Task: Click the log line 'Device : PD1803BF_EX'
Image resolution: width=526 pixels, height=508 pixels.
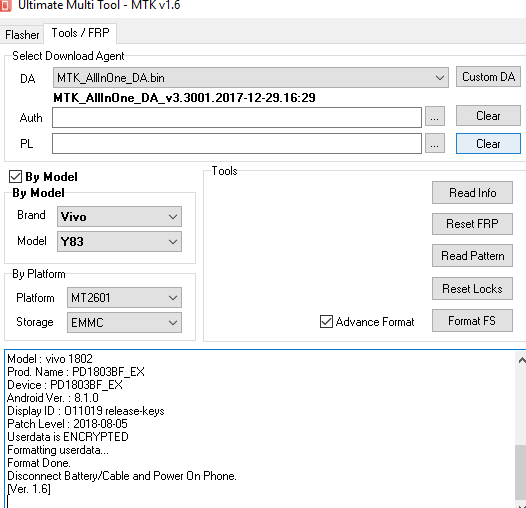Action: click(x=65, y=385)
